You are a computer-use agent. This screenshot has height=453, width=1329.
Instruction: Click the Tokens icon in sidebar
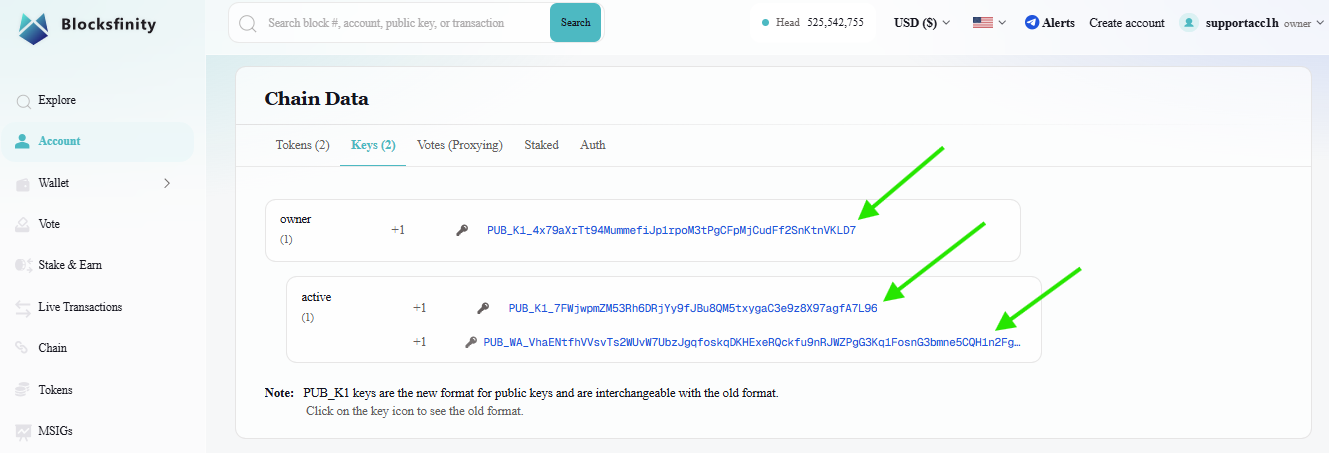22,390
